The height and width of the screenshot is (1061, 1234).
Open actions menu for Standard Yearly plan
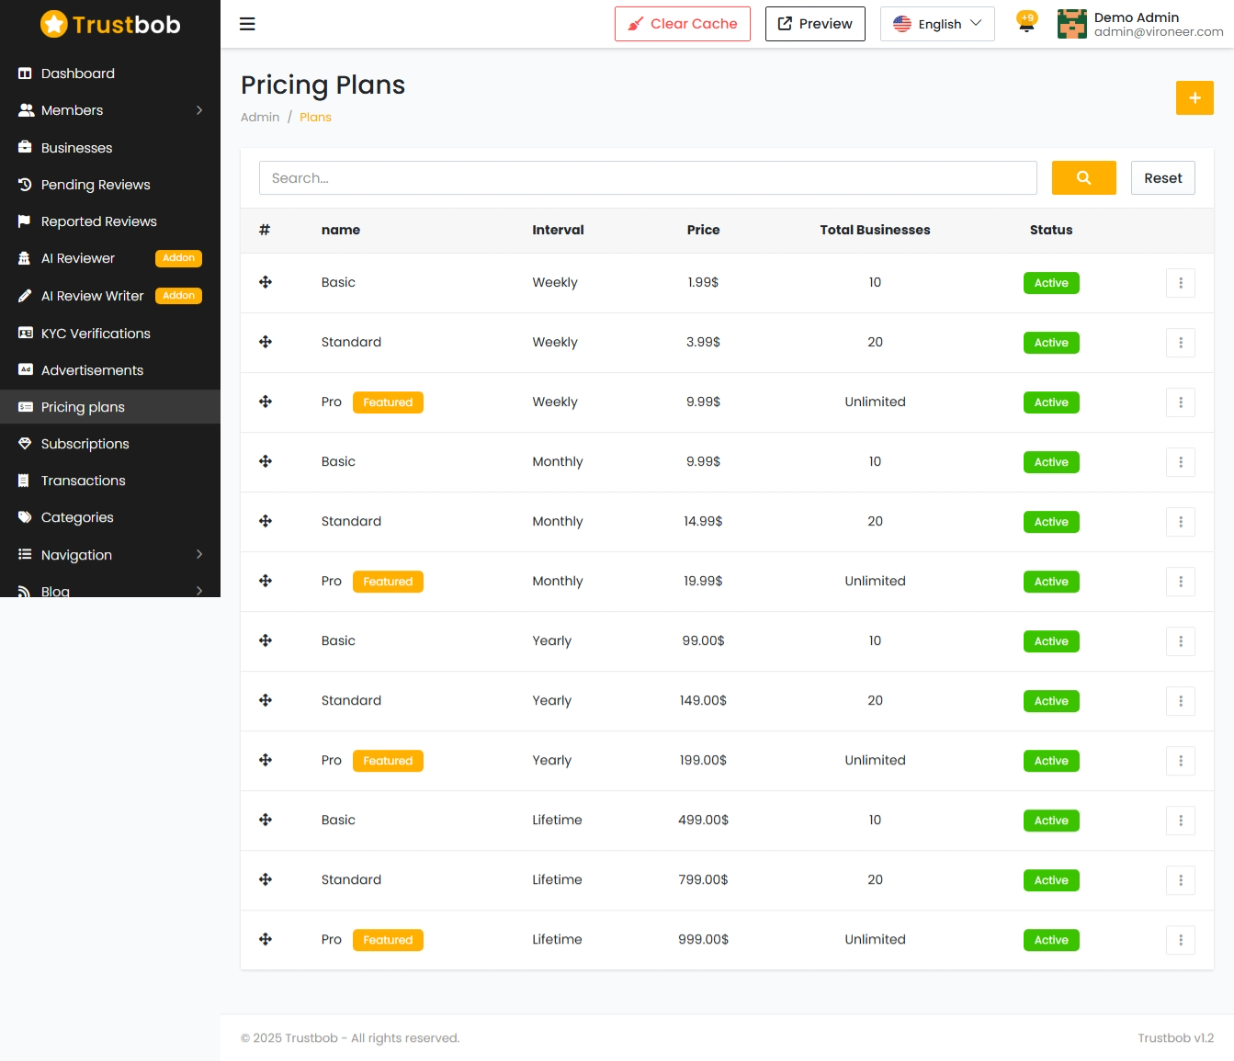point(1180,701)
